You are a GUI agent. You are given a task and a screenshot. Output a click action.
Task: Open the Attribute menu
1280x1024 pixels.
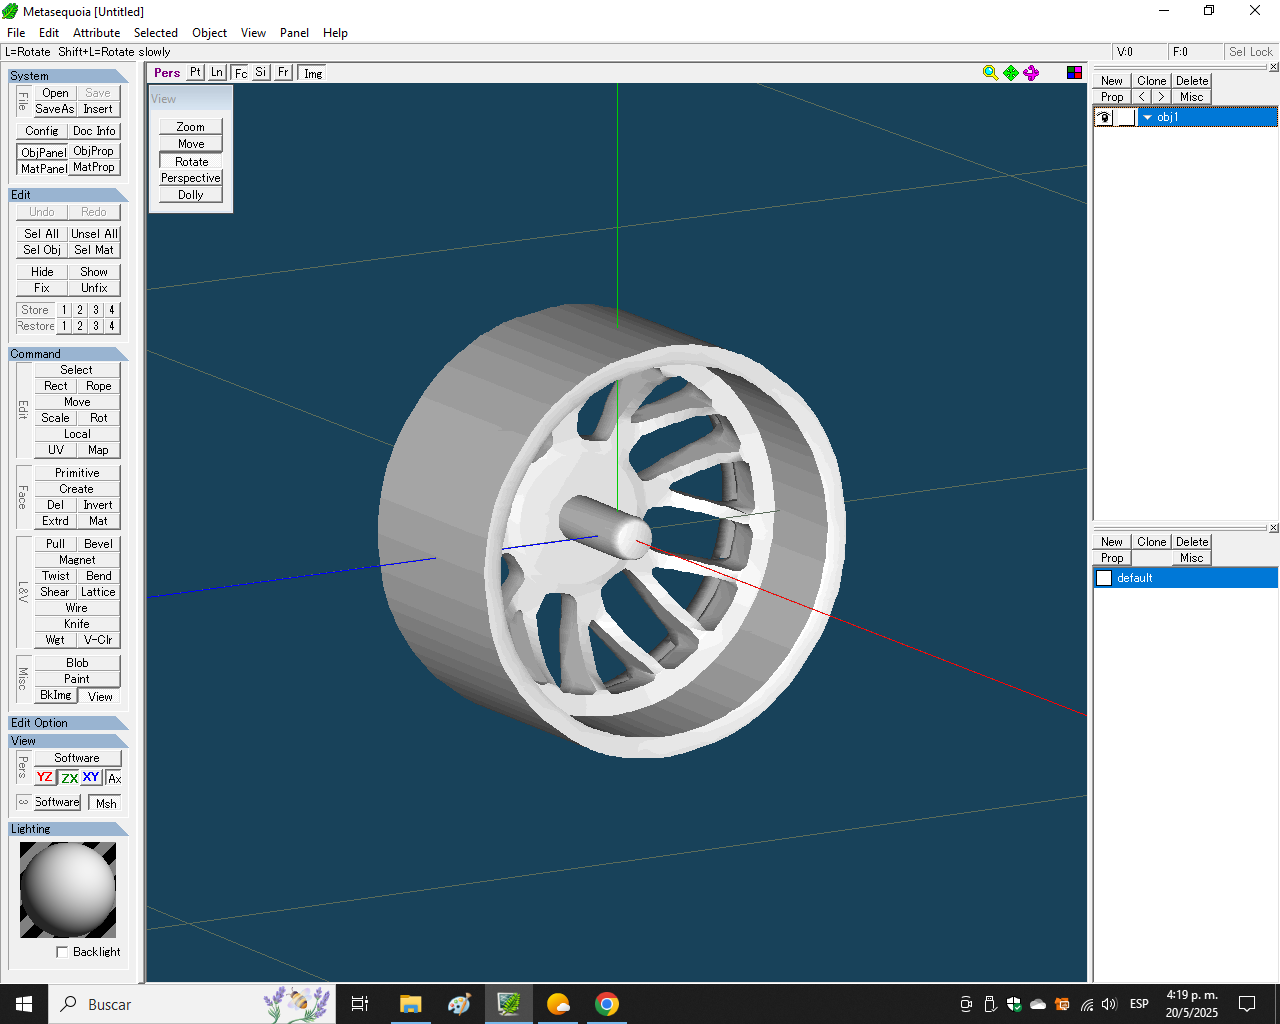click(x=96, y=33)
